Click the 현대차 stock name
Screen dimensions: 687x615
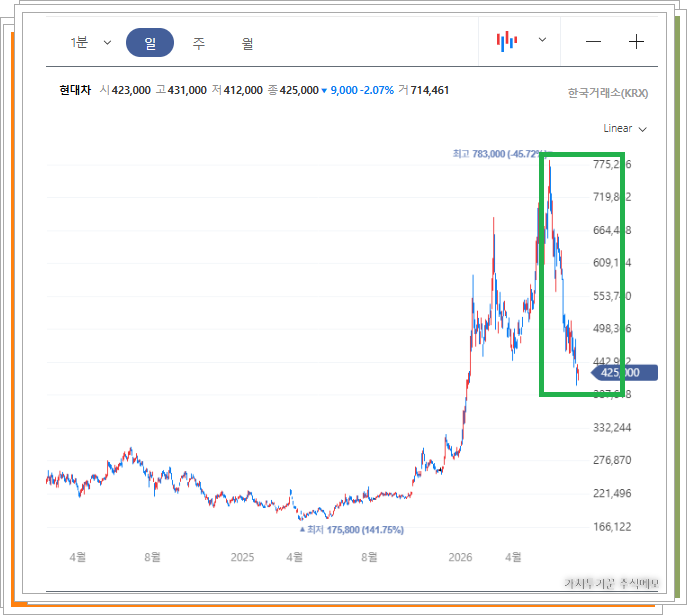pos(75,90)
